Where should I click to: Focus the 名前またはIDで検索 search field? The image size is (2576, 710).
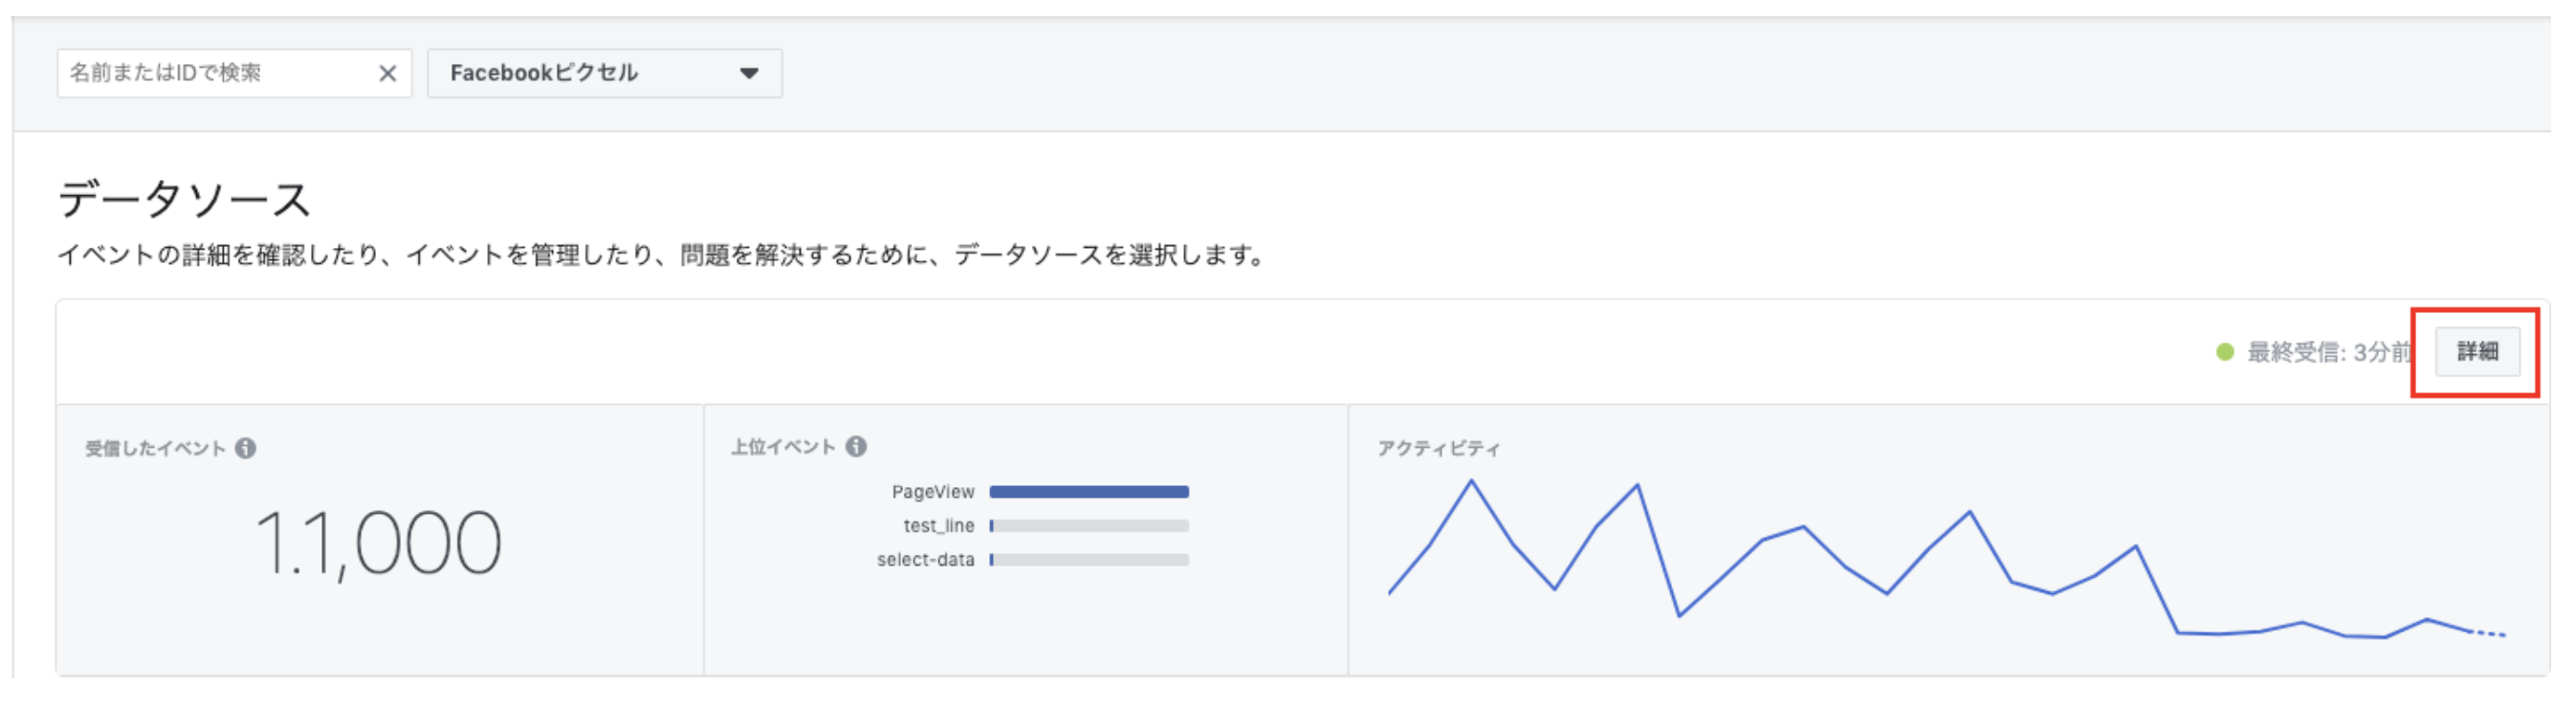pos(215,73)
